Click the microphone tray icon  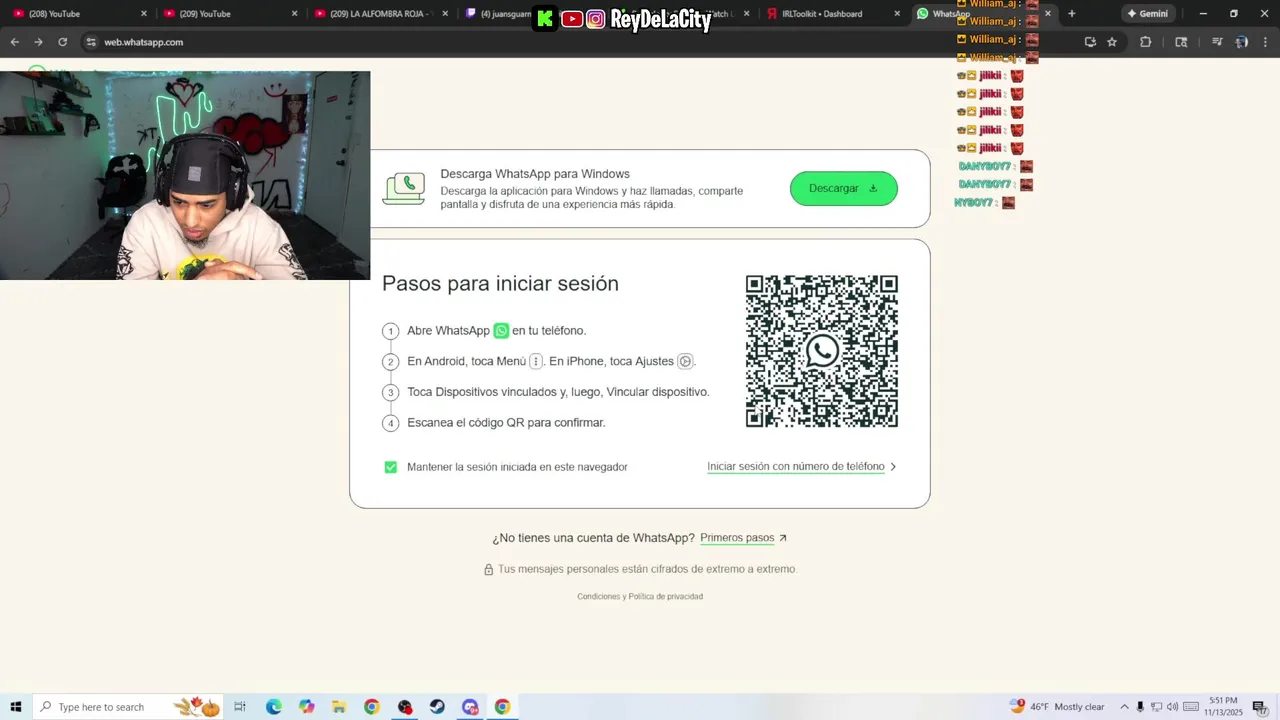[1141, 707]
